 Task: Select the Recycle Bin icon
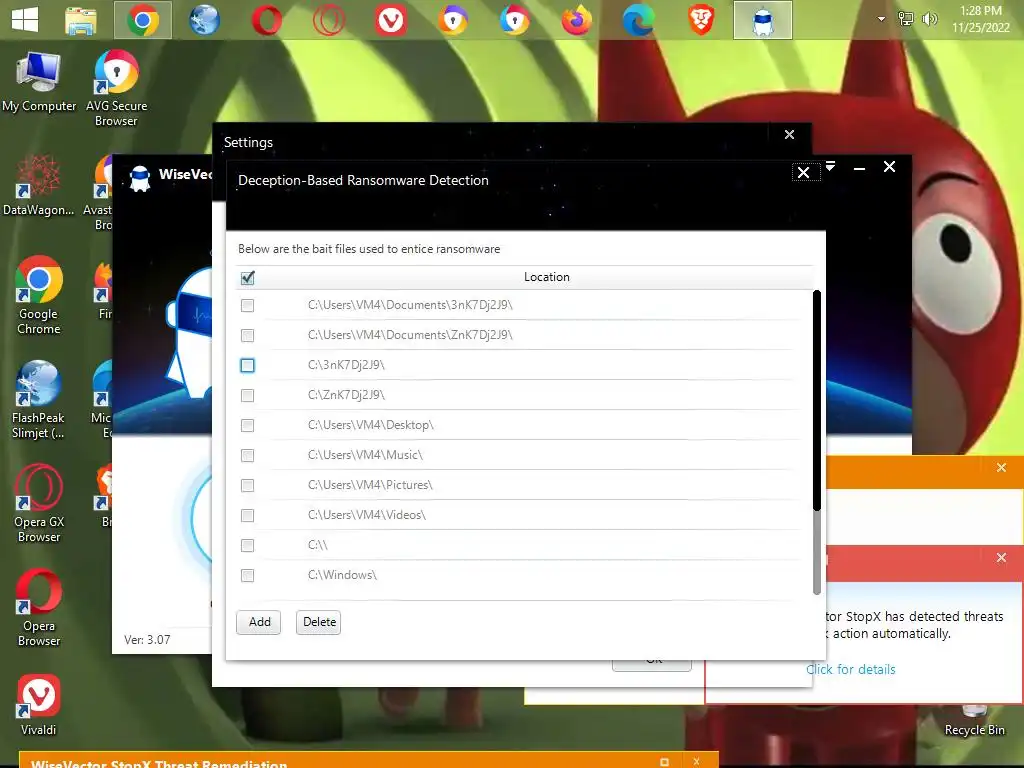click(x=974, y=722)
